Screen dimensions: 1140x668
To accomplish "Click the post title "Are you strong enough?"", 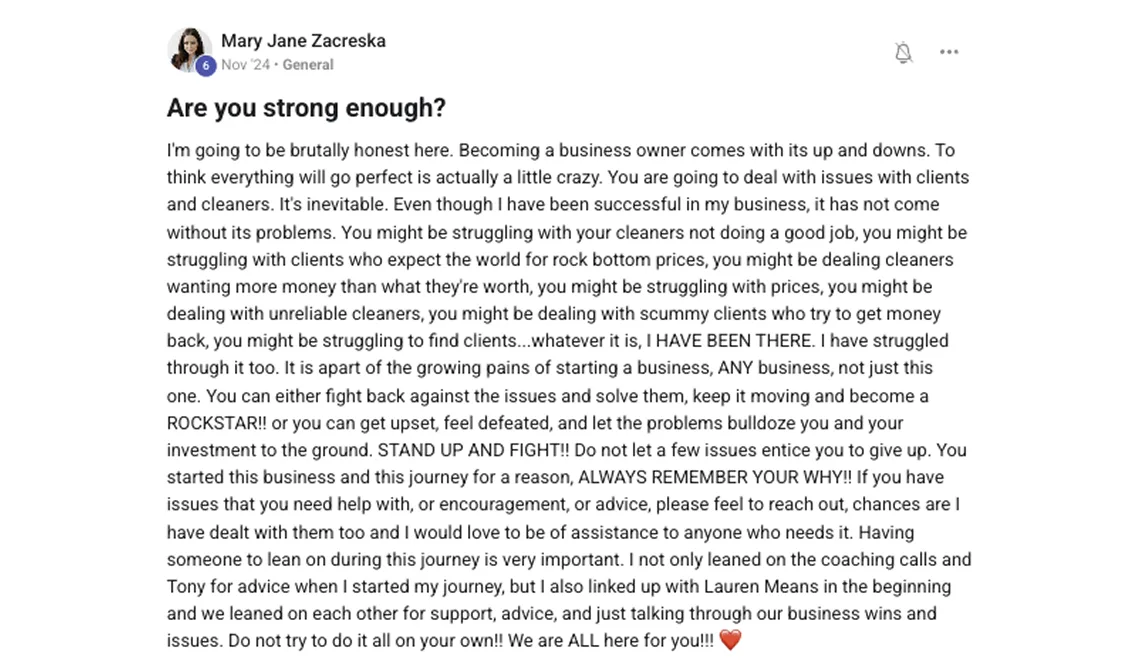I will (306, 108).
